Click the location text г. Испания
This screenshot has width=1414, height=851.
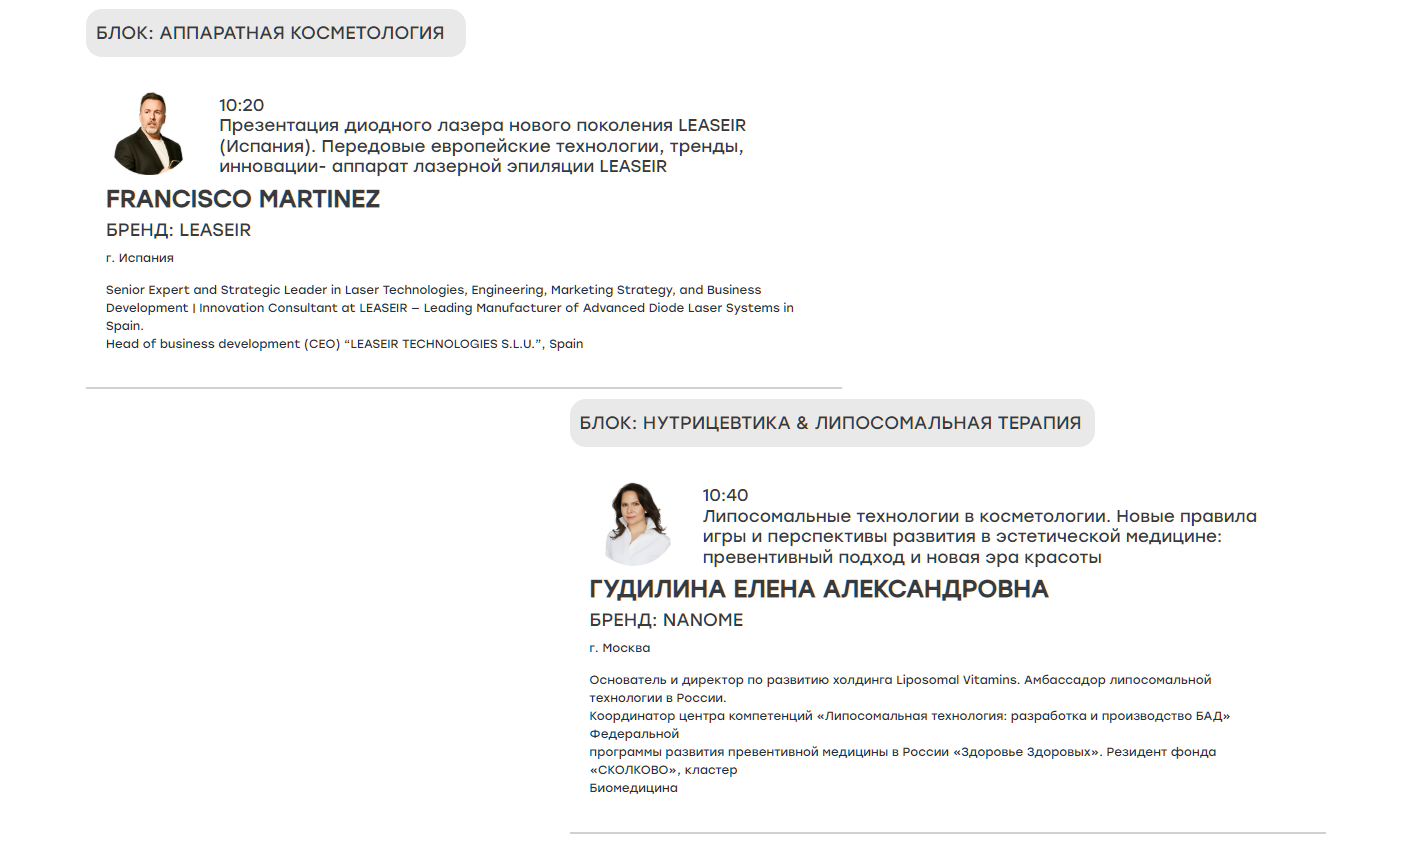(x=140, y=258)
